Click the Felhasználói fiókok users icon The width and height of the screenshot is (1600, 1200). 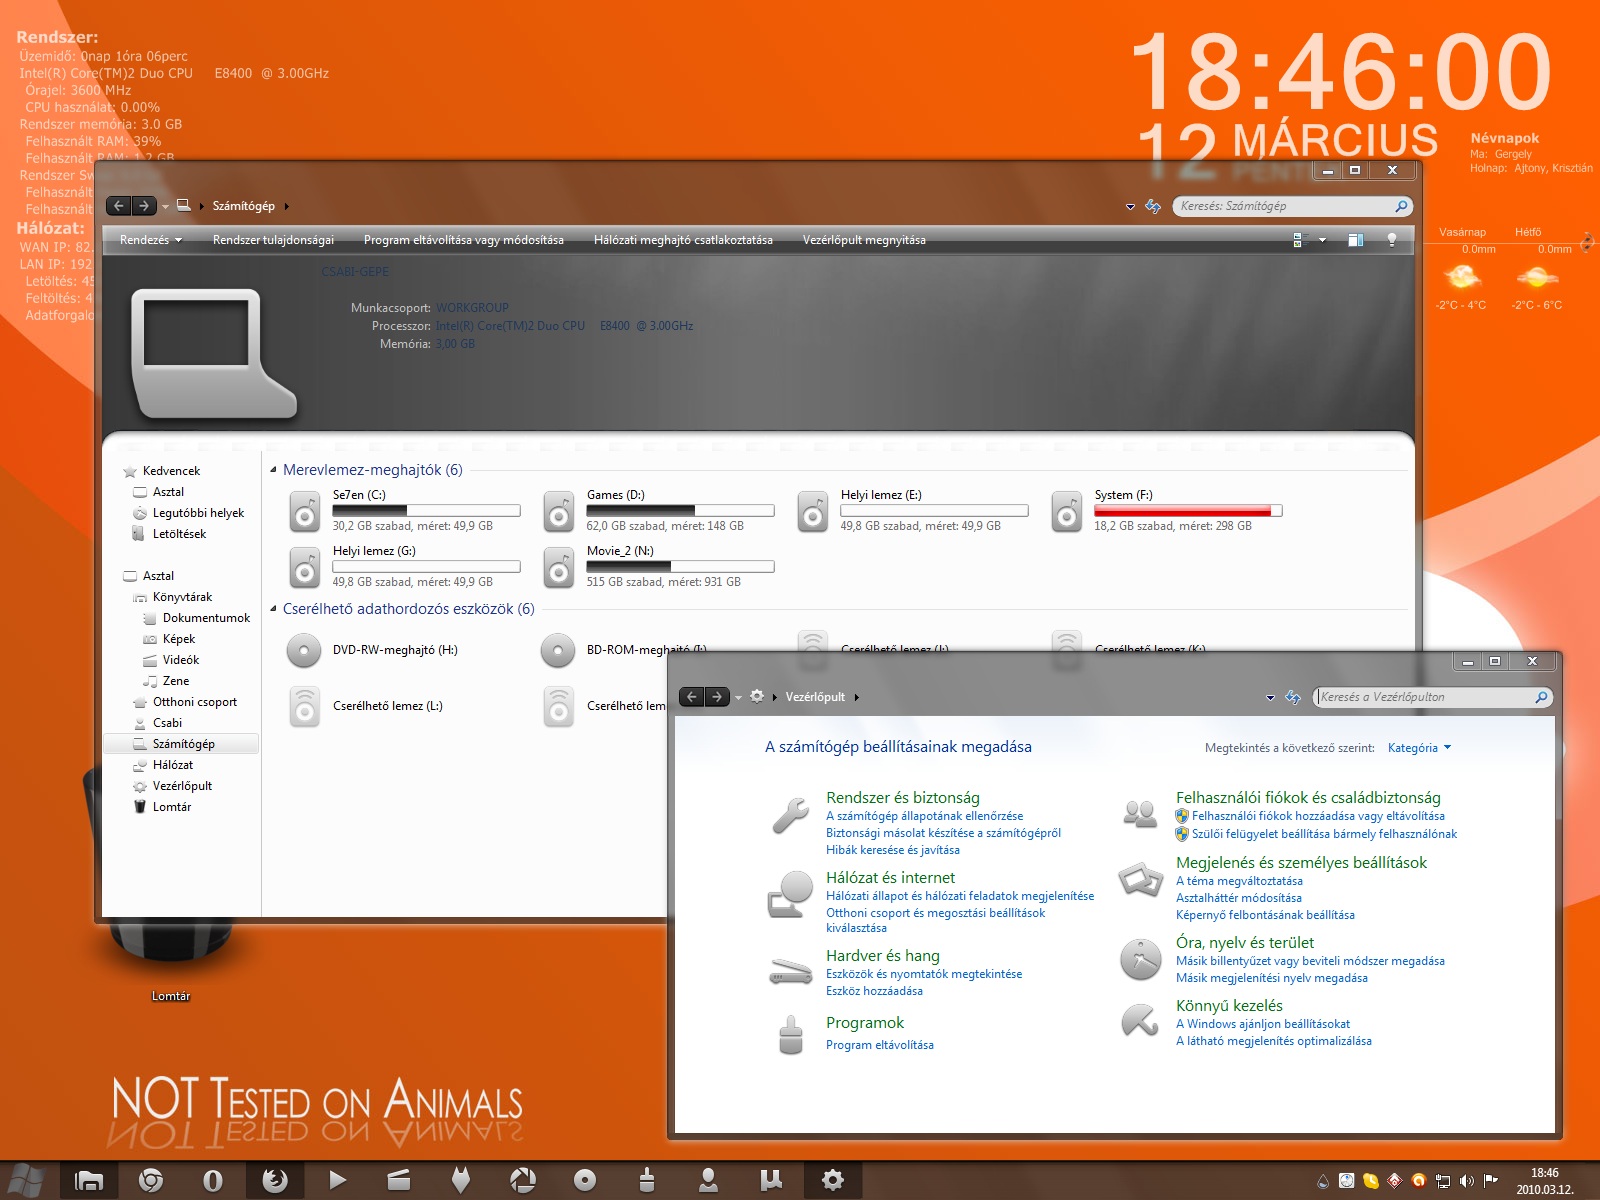click(x=1140, y=813)
